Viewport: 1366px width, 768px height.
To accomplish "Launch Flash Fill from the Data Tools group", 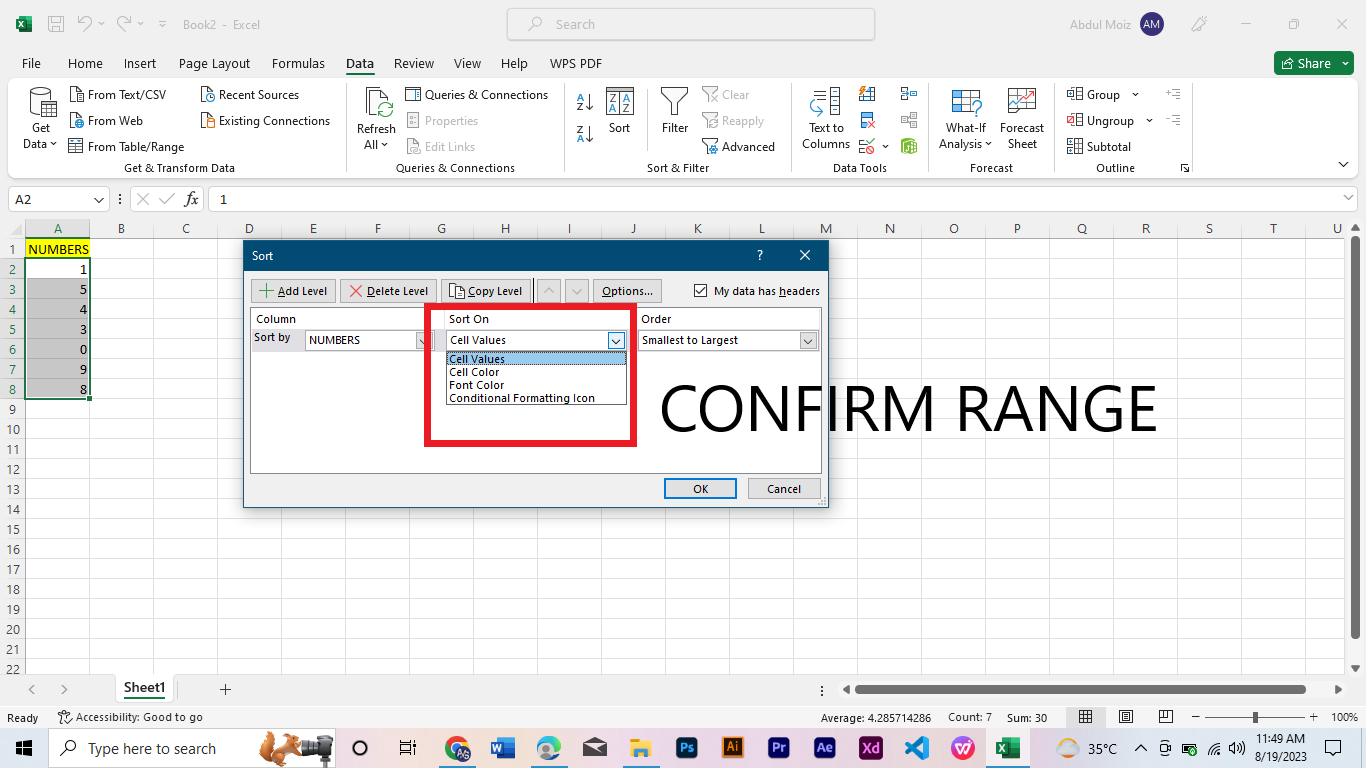I will click(866, 93).
